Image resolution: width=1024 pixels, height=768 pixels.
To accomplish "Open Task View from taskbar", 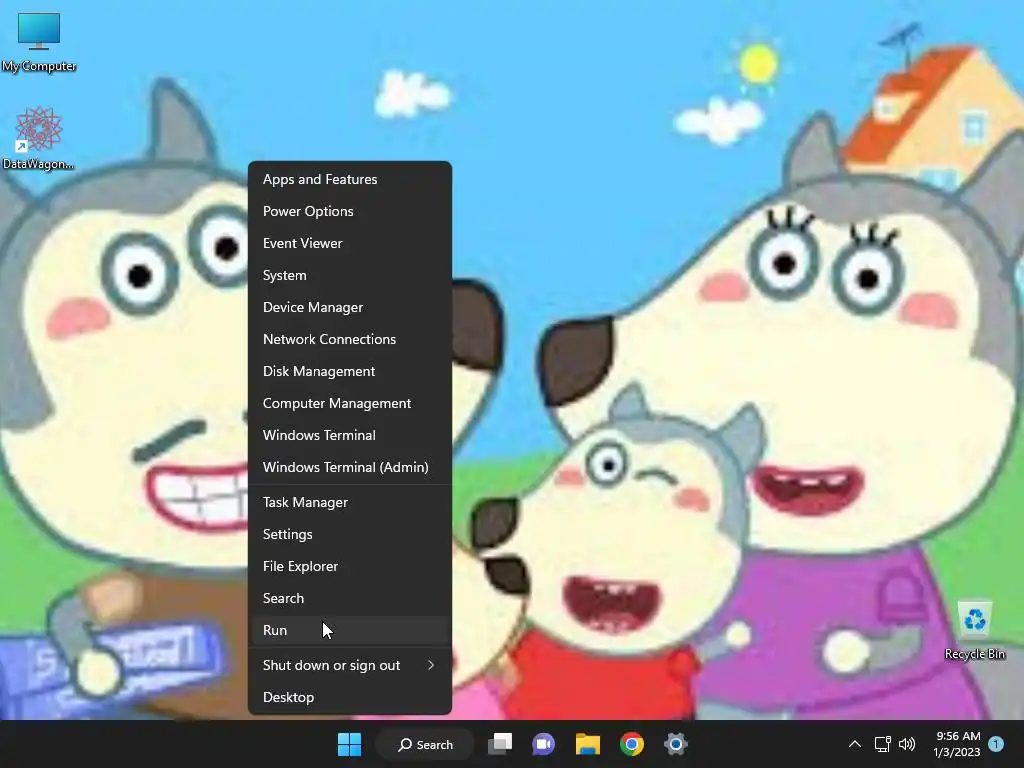I will click(500, 744).
